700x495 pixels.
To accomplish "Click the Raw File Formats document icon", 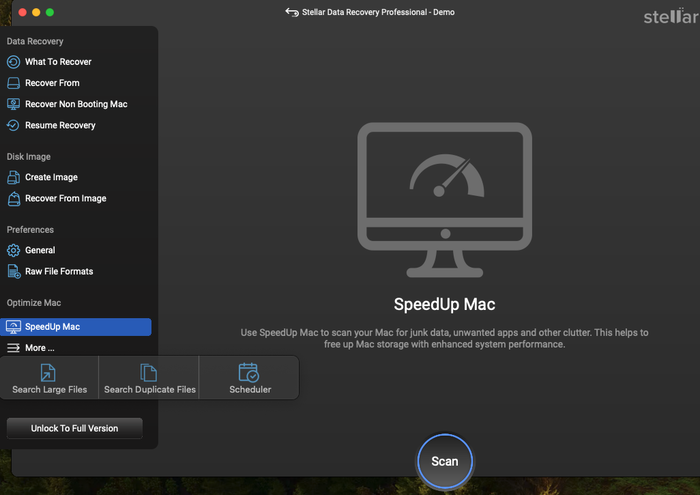I will (14, 271).
